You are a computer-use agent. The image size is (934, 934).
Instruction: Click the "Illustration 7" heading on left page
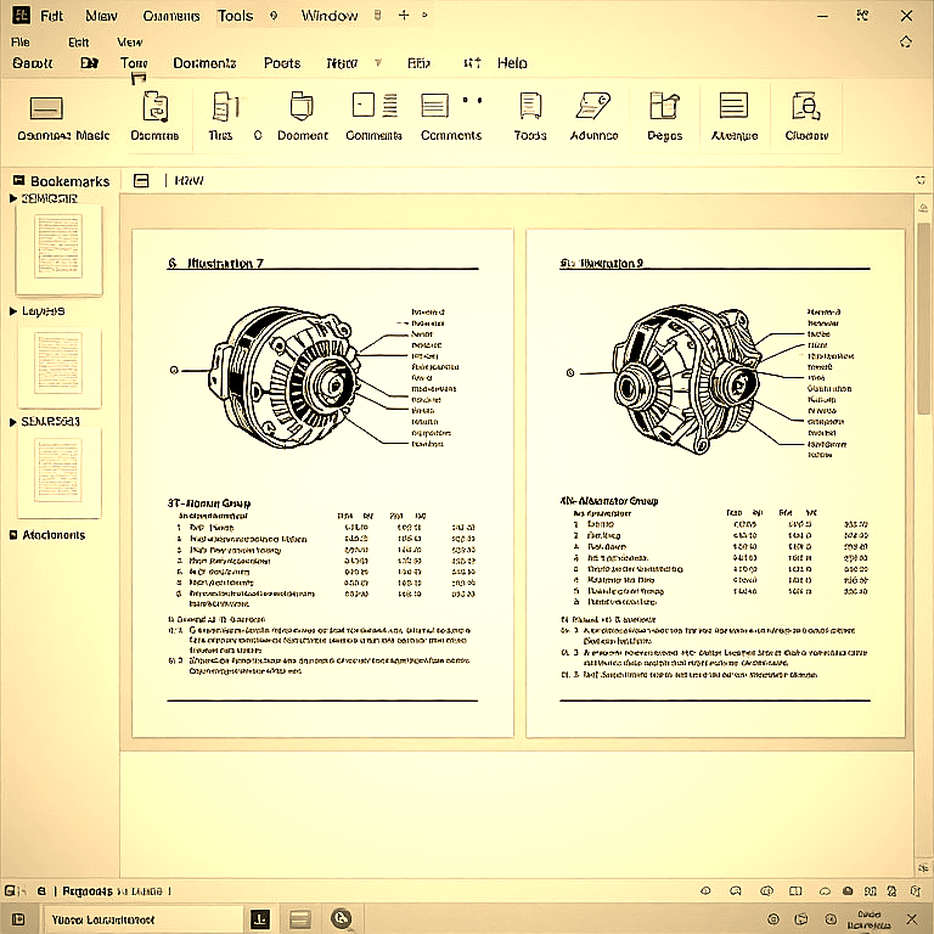coord(225,263)
